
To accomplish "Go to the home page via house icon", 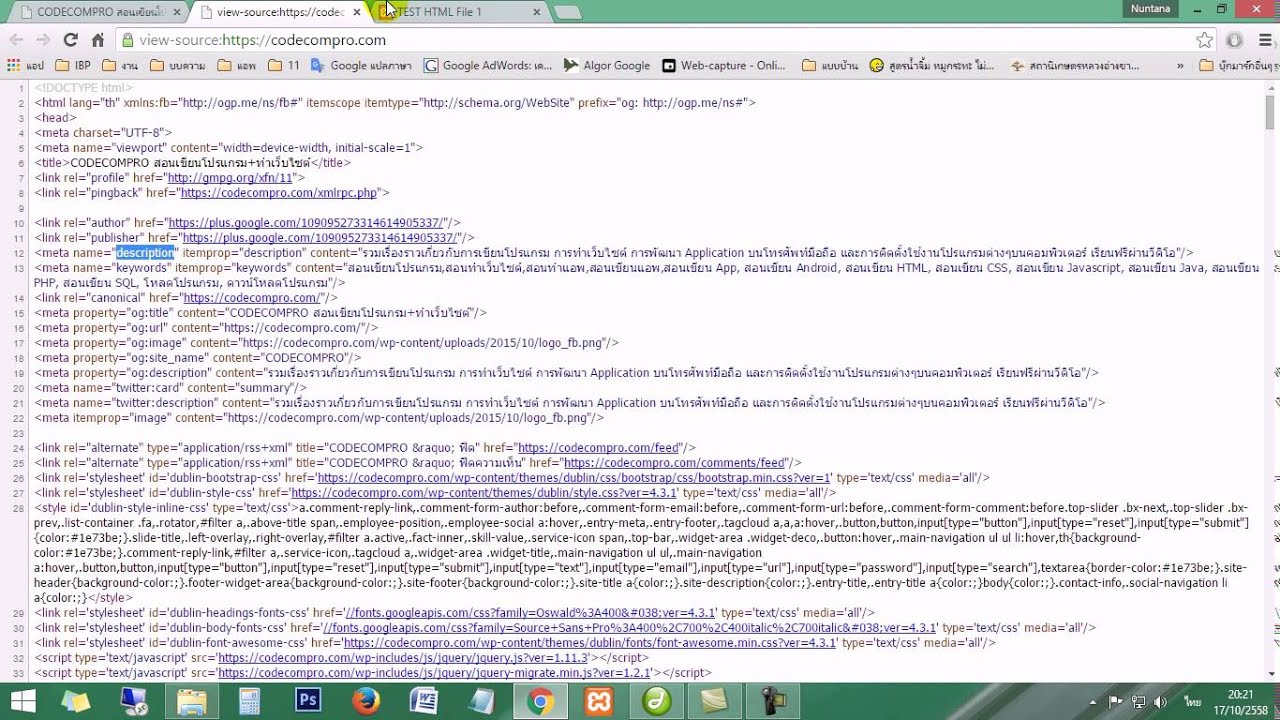I will point(97,40).
